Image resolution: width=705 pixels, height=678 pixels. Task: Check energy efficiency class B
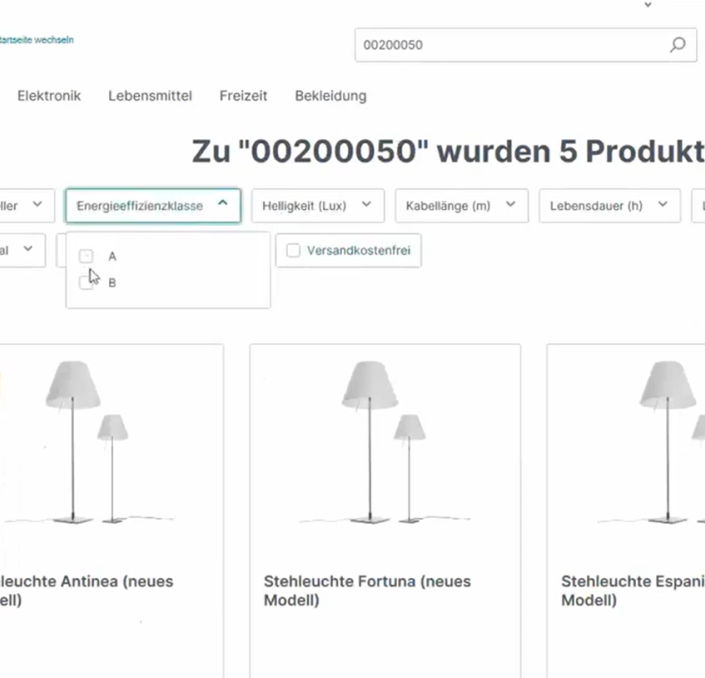tap(87, 283)
